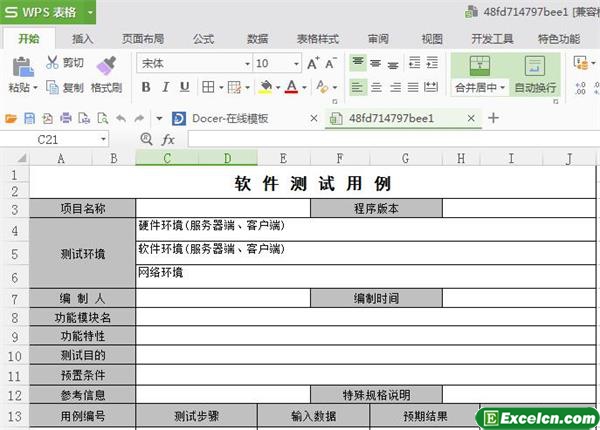
Task: Click inside the formula bar input
Action: pyautogui.click(x=393, y=140)
